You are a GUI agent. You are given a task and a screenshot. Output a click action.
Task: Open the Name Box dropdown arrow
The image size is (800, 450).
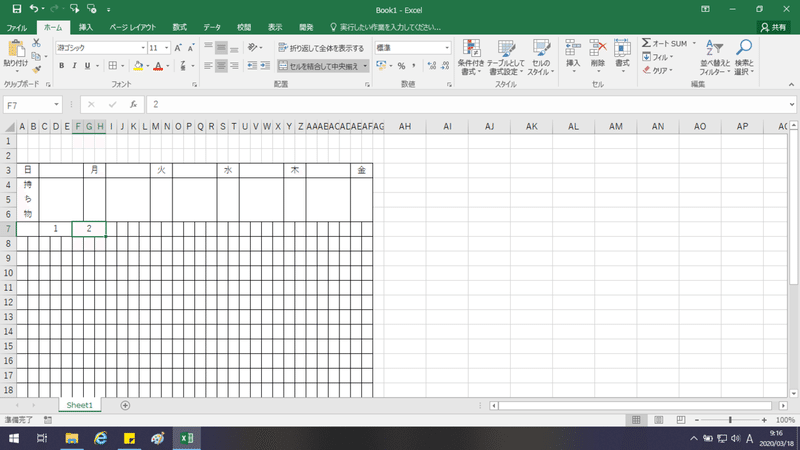point(56,105)
